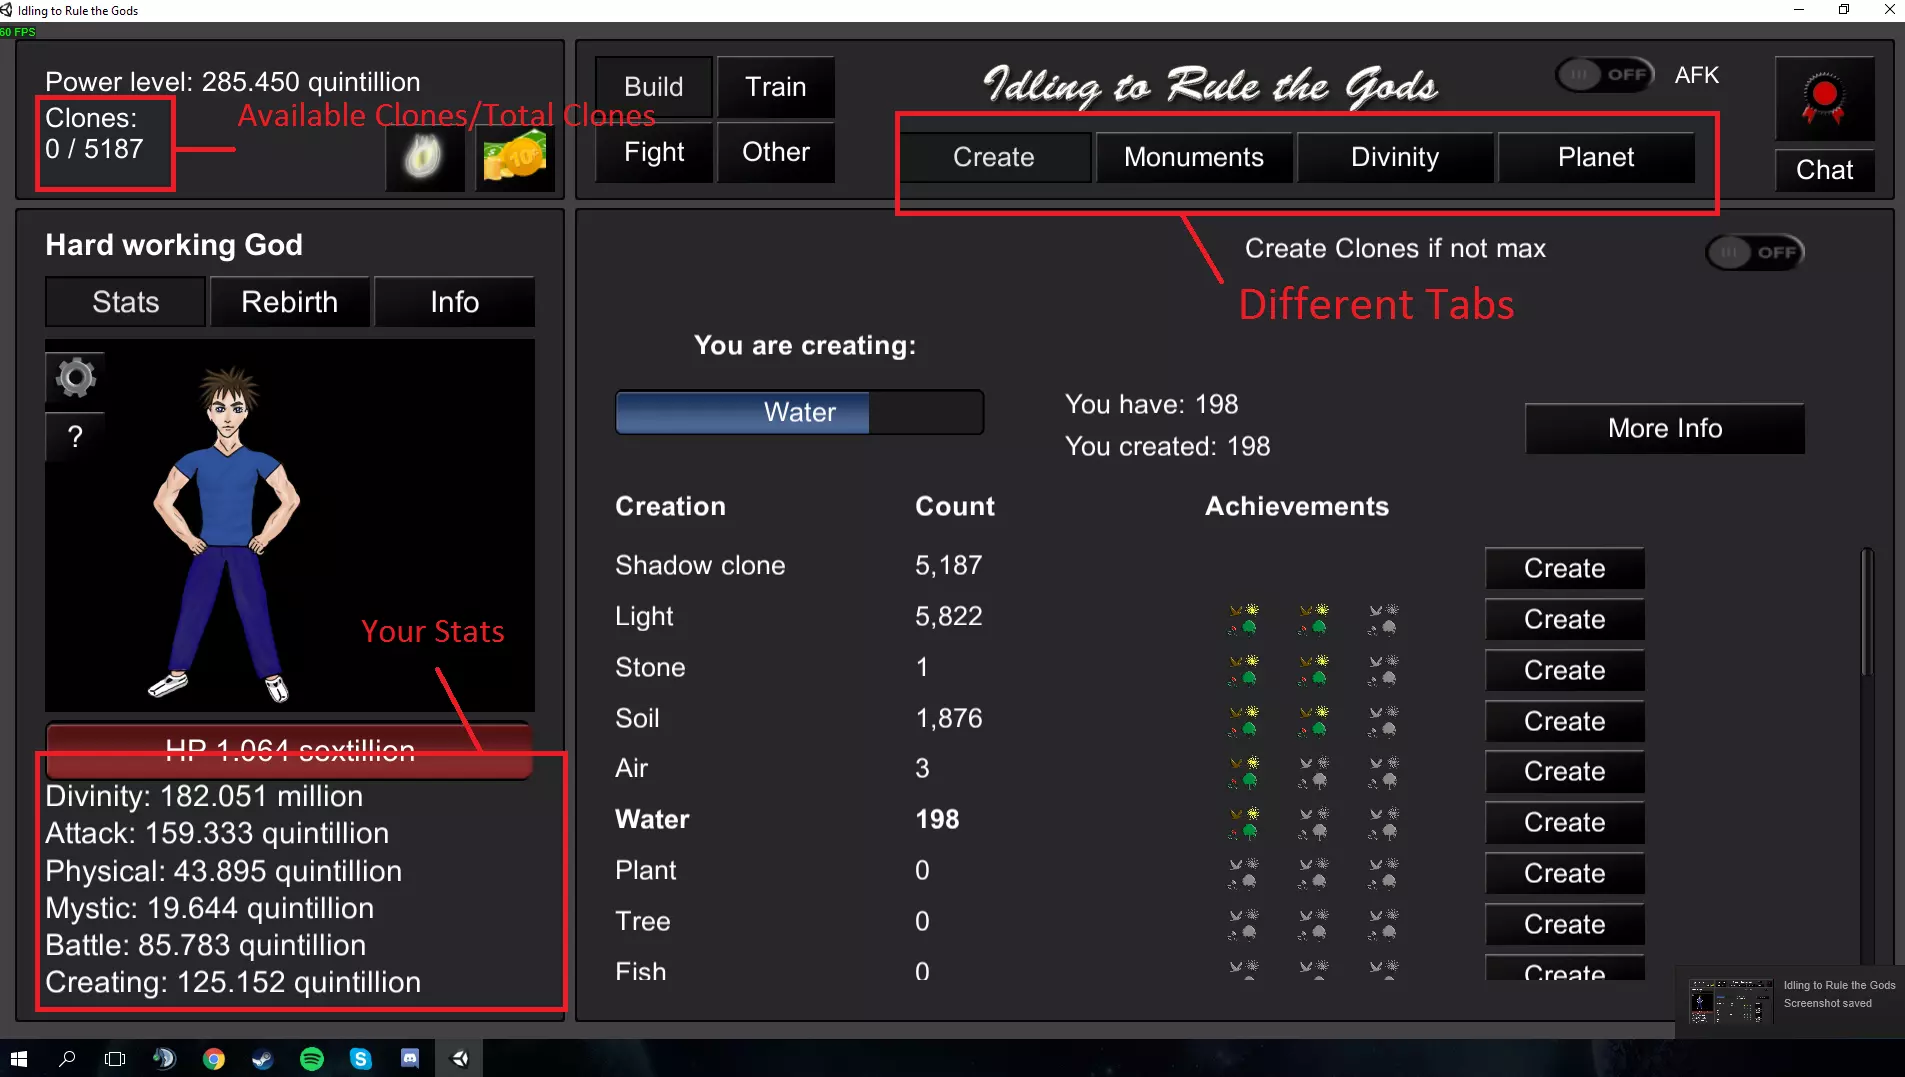Open the Other tab
Viewport: 1905px width, 1077px height.
pos(776,152)
